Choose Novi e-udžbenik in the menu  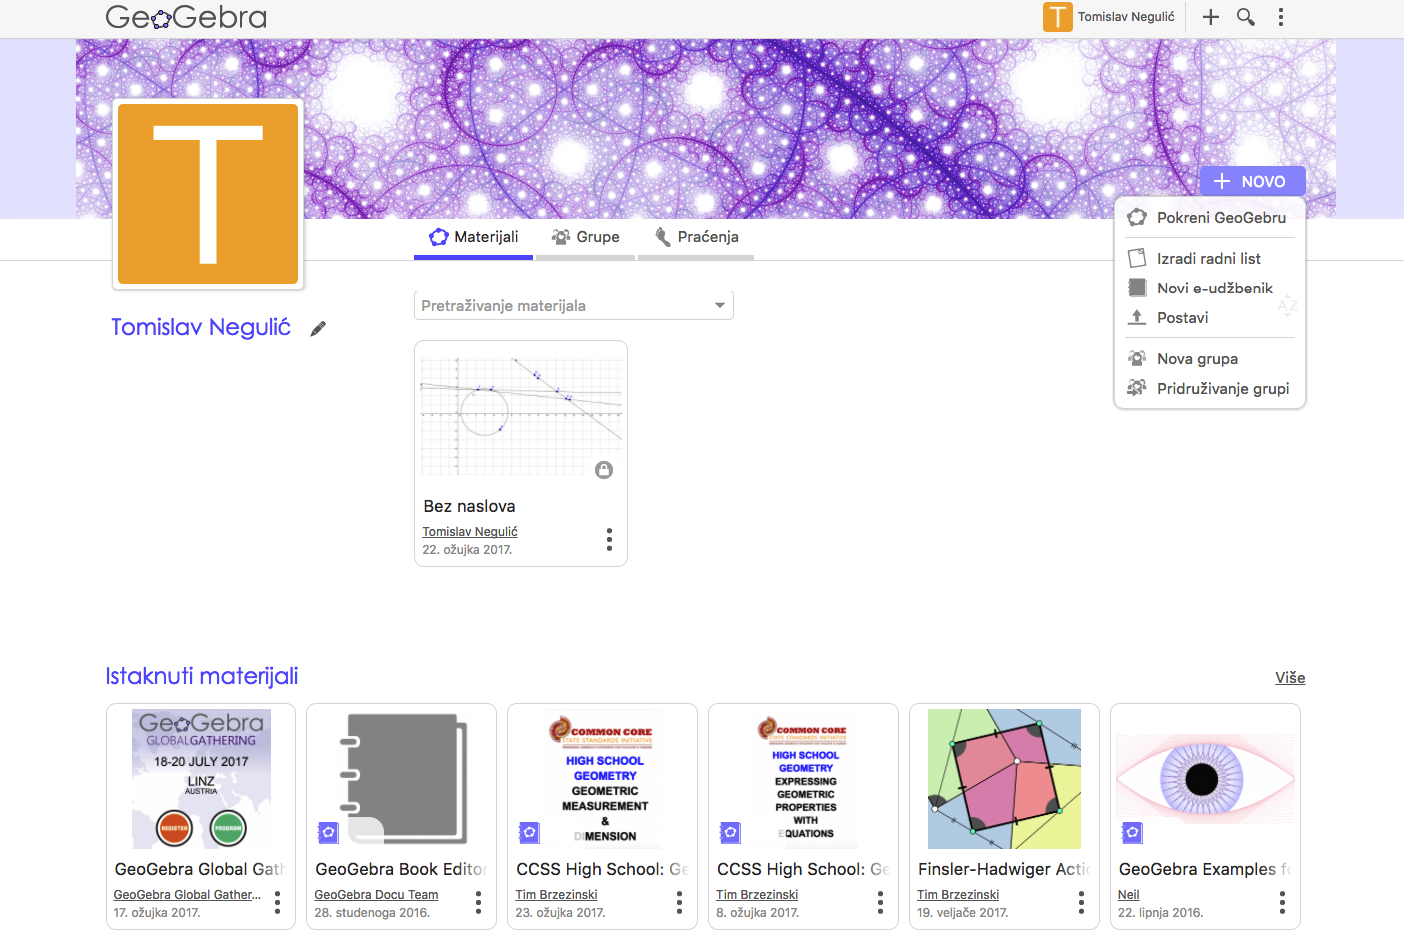point(1214,288)
